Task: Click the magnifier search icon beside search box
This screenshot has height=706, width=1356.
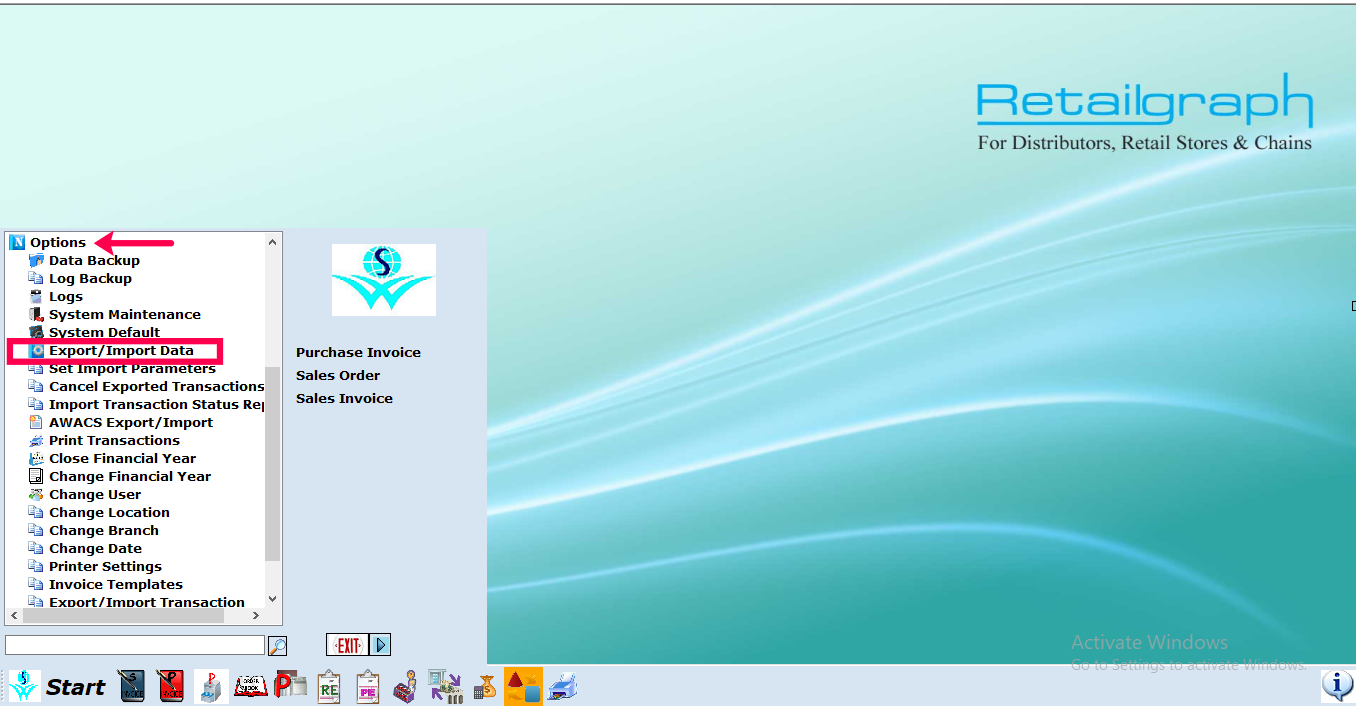Action: (x=278, y=645)
